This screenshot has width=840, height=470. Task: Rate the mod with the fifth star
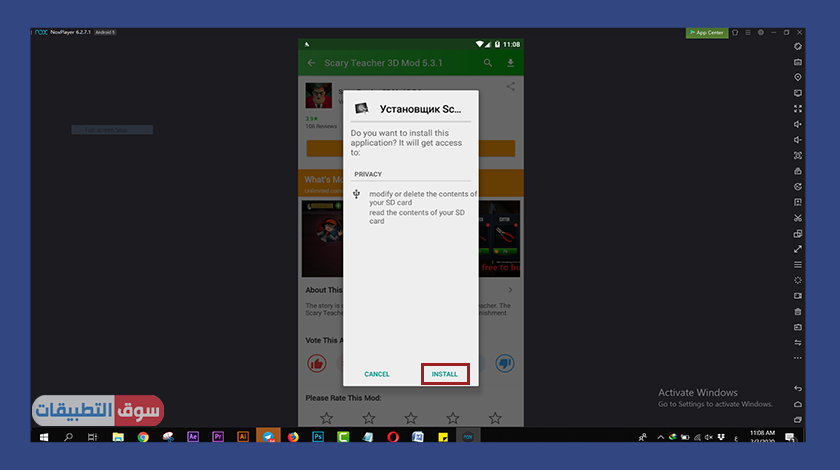pos(495,418)
